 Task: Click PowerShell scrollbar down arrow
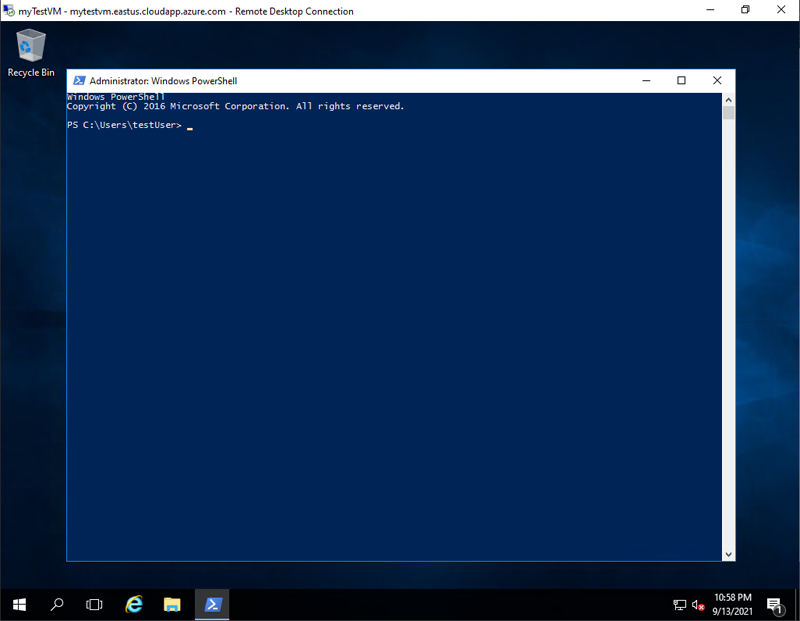729,554
